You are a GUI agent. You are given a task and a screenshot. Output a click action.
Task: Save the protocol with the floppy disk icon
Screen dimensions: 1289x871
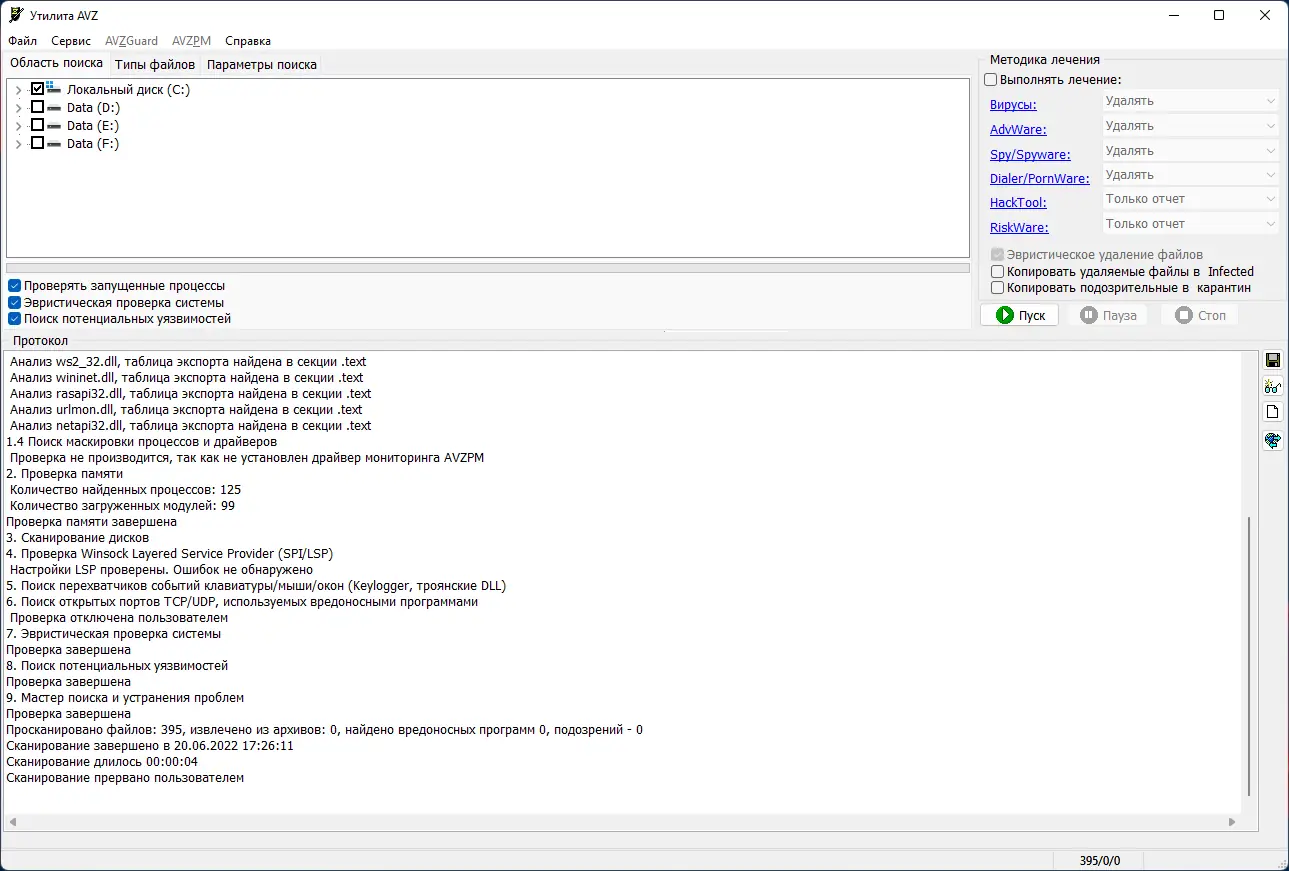point(1273,360)
